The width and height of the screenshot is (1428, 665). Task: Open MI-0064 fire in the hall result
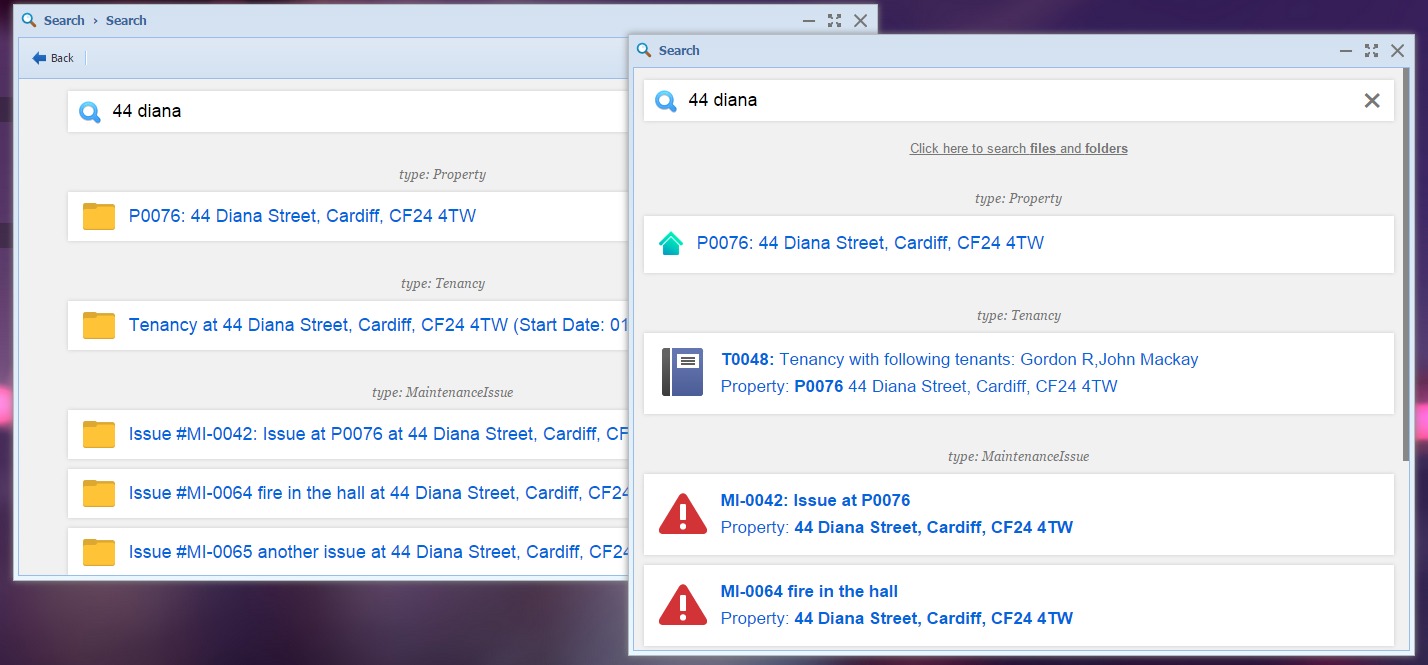click(809, 591)
